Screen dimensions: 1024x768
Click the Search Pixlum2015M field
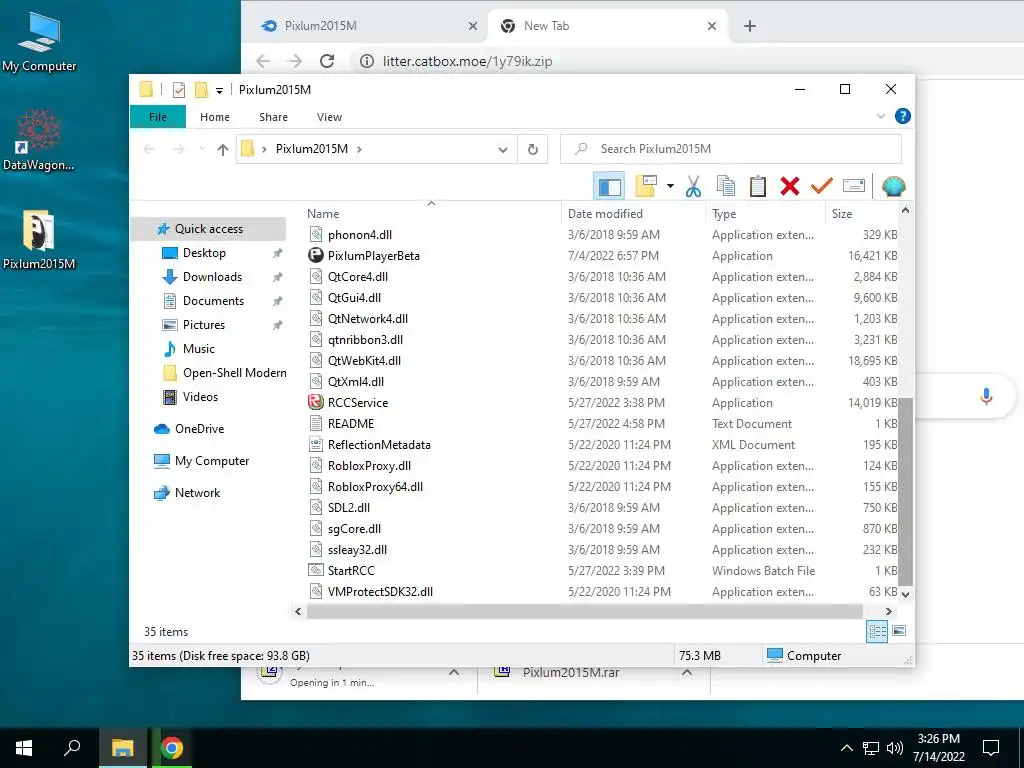point(731,150)
